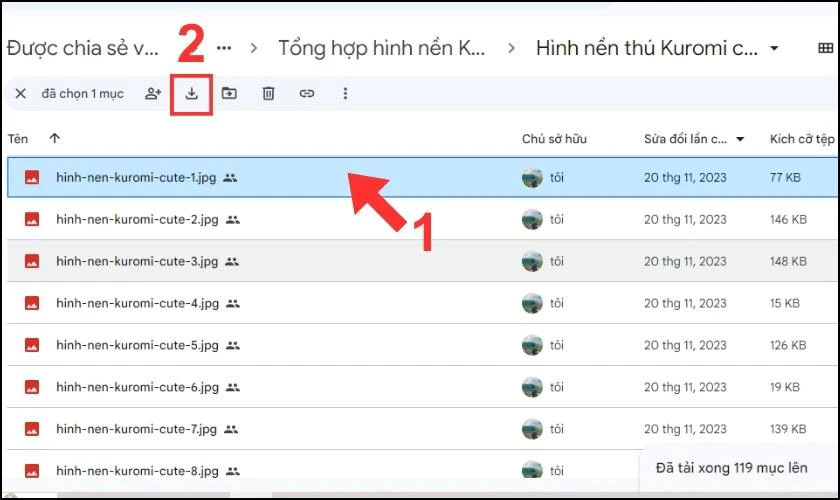The width and height of the screenshot is (840, 500).
Task: Click the 'Đã tải xong 119 mục lên' notification
Action: click(x=731, y=468)
